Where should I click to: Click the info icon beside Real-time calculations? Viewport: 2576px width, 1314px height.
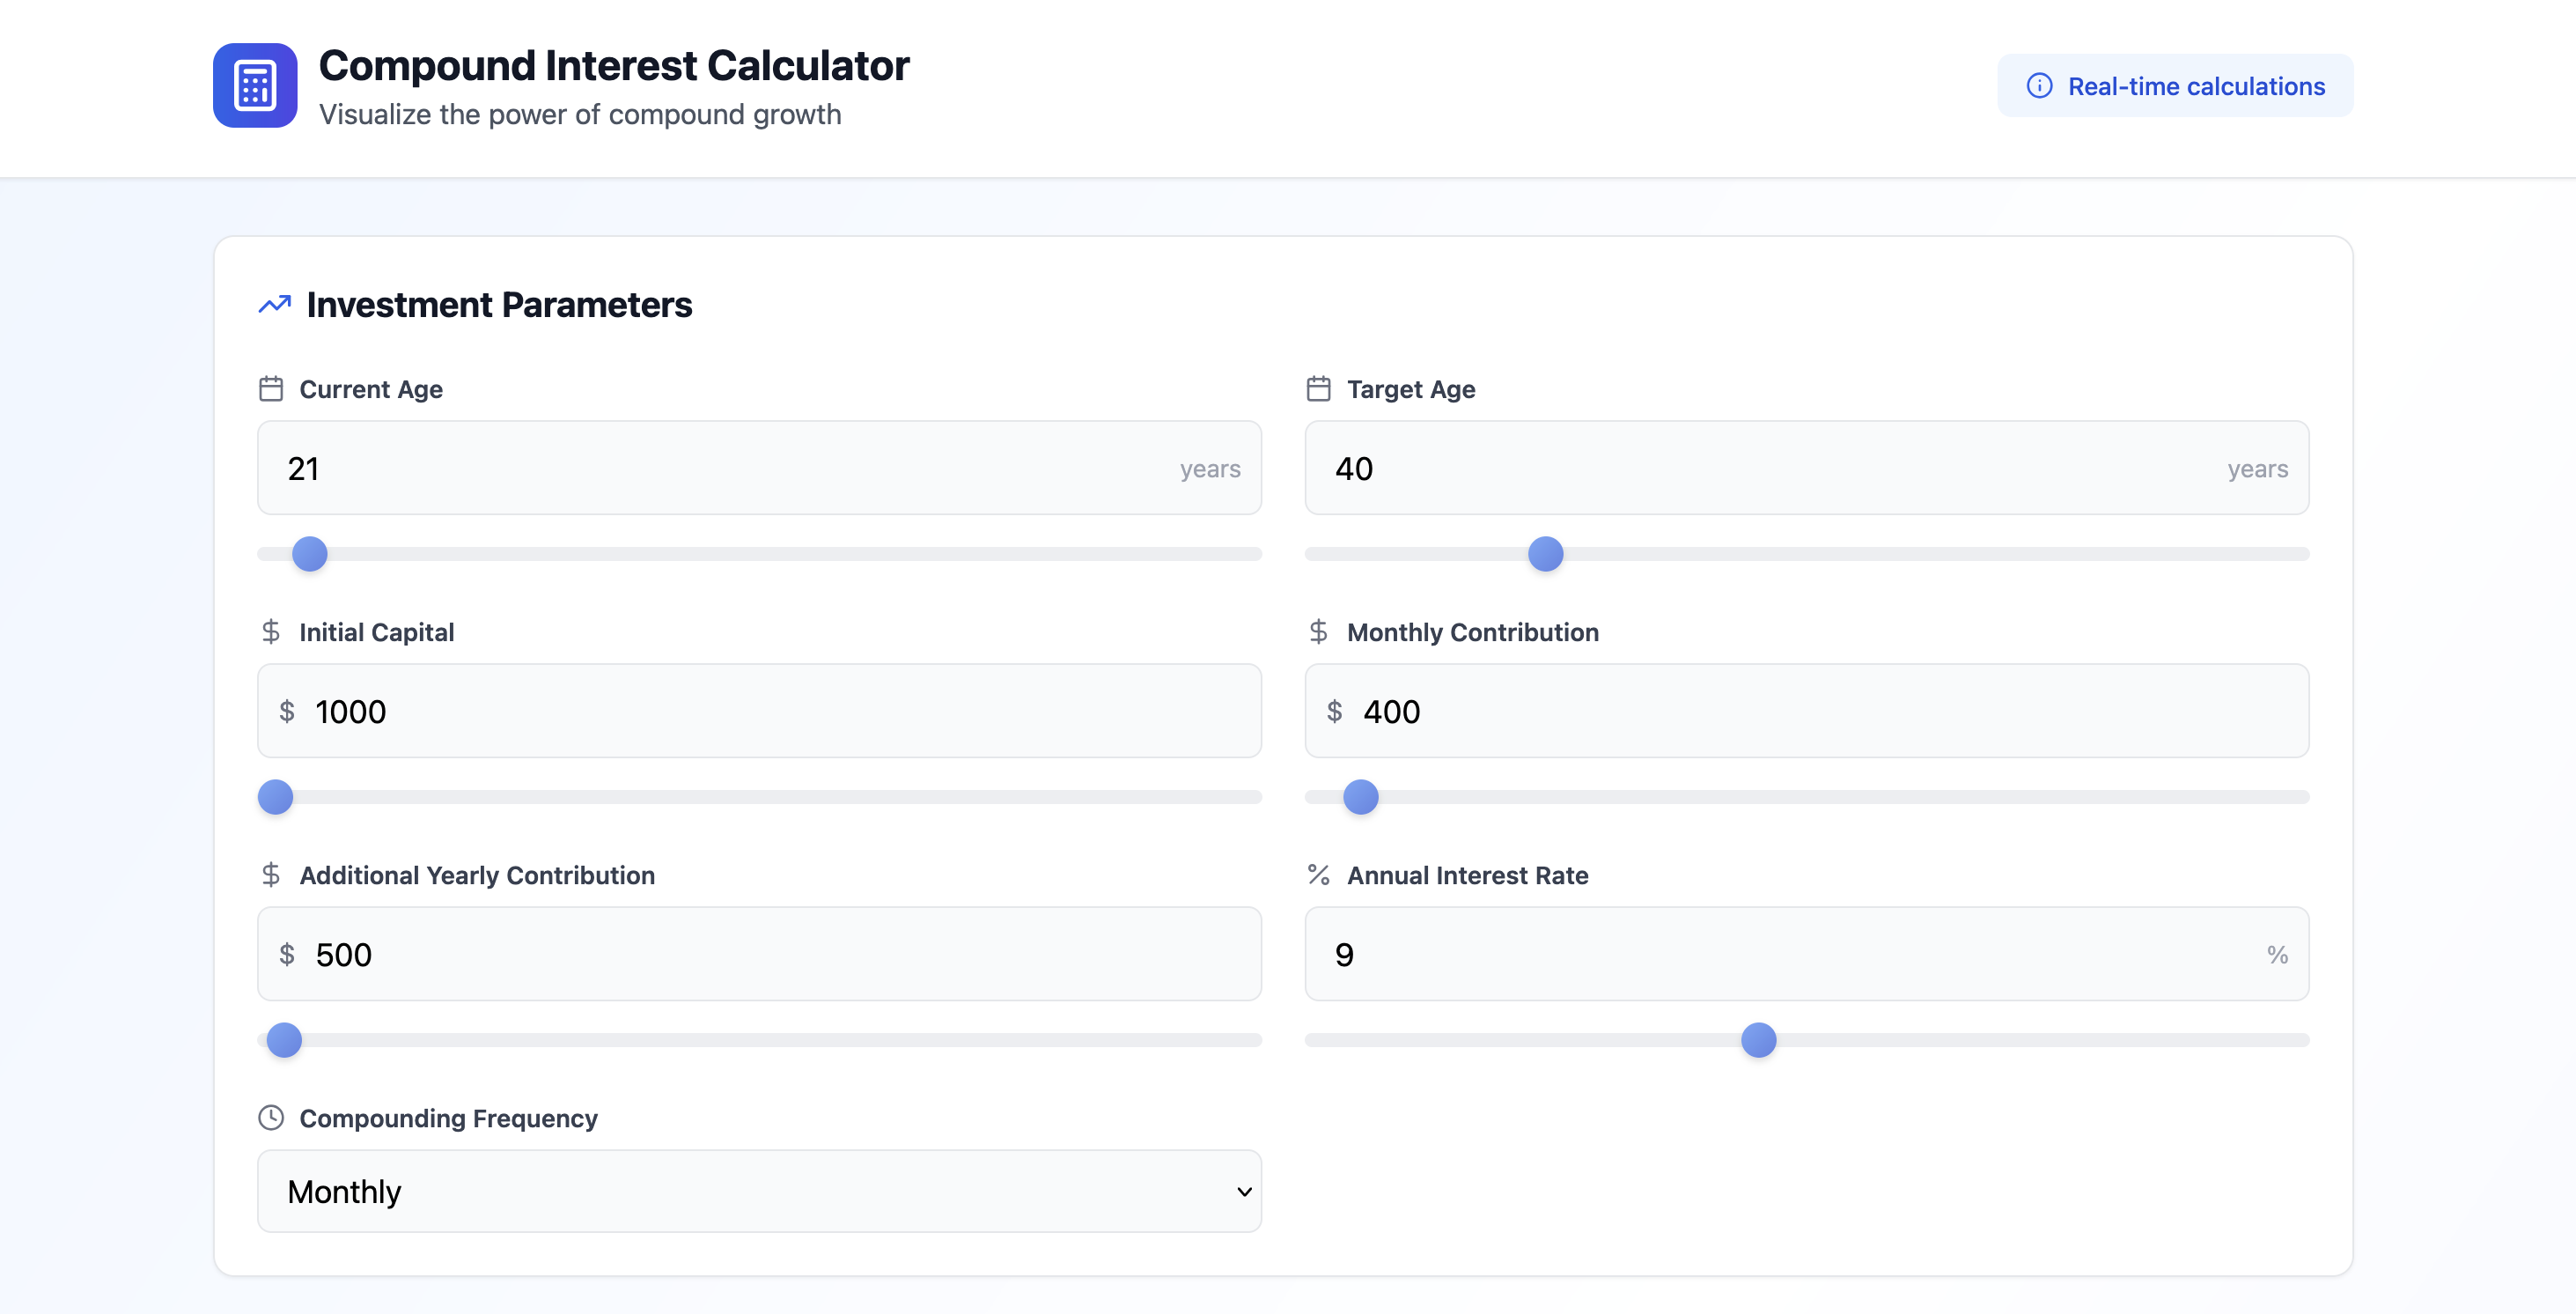[2040, 86]
